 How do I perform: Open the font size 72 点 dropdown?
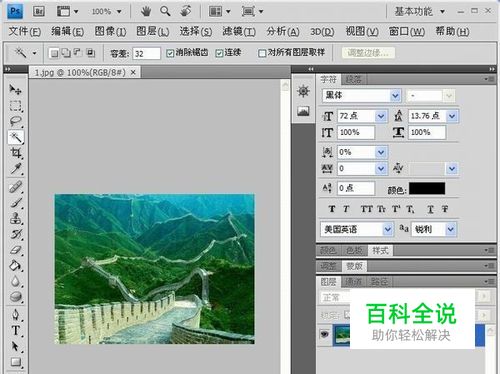tap(381, 116)
